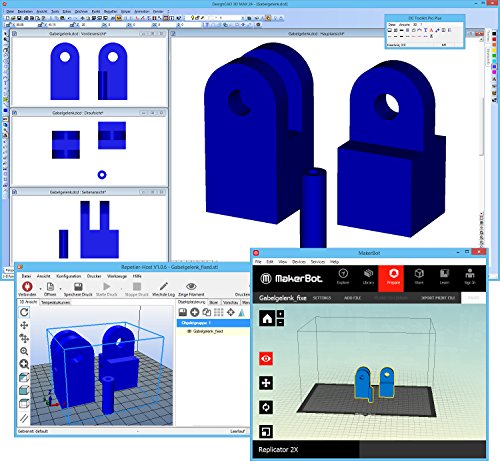Viewport: 500px width, 461px height.
Task: Click the add object plus icon
Action: pyautogui.click(x=195, y=312)
